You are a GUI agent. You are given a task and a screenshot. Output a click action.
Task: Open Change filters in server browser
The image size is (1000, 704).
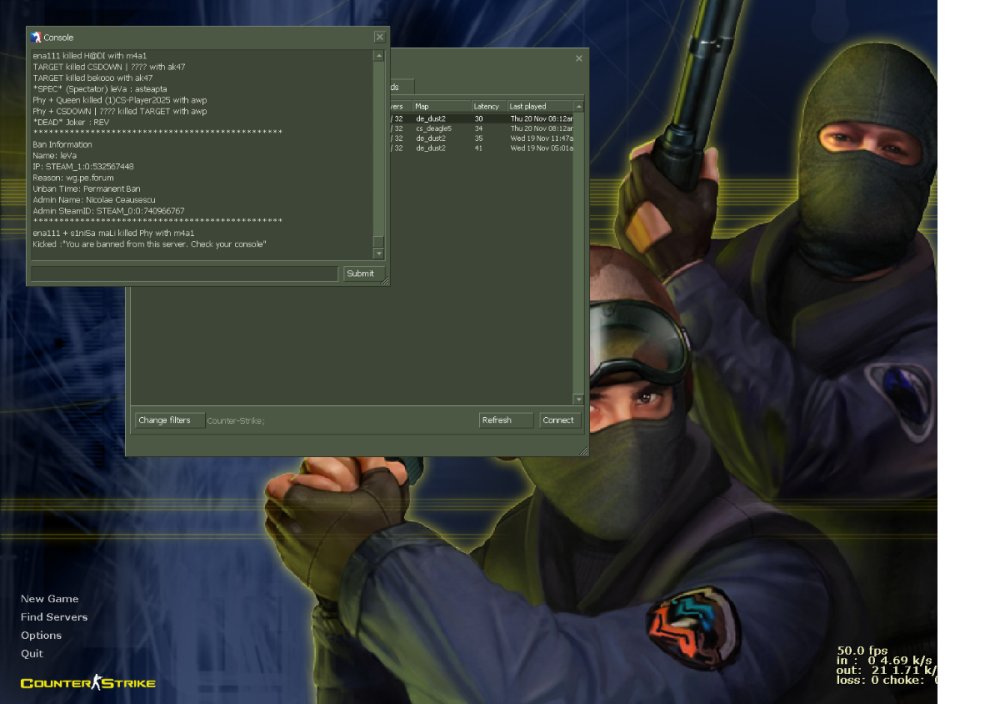[x=170, y=420]
